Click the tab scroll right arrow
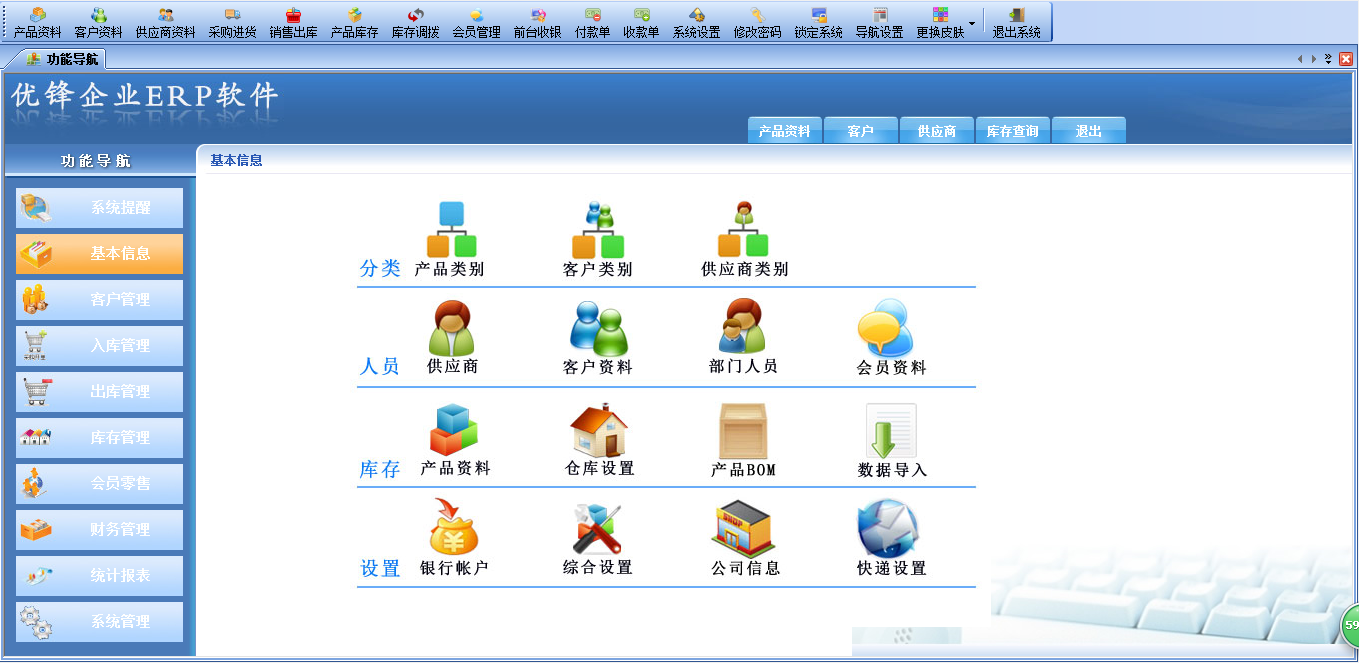 [x=1314, y=59]
